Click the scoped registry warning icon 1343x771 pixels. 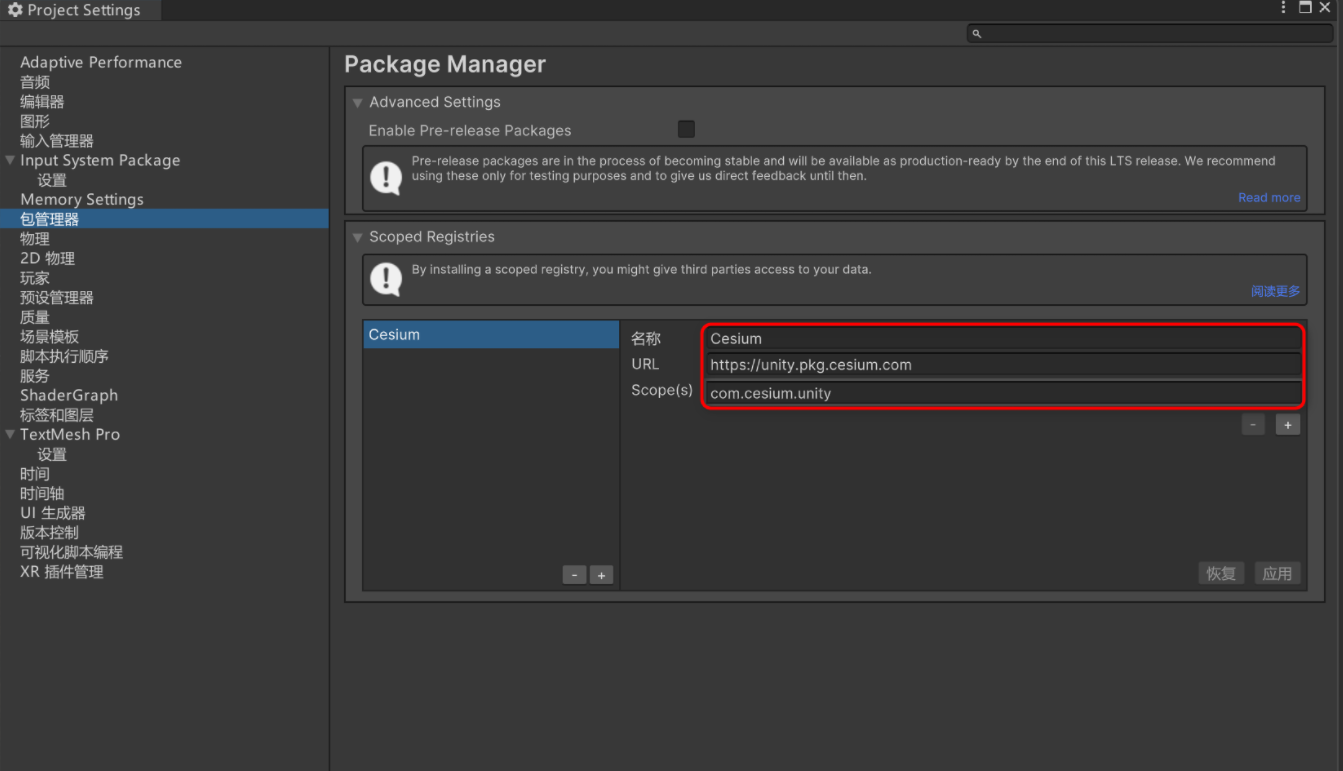tap(386, 279)
